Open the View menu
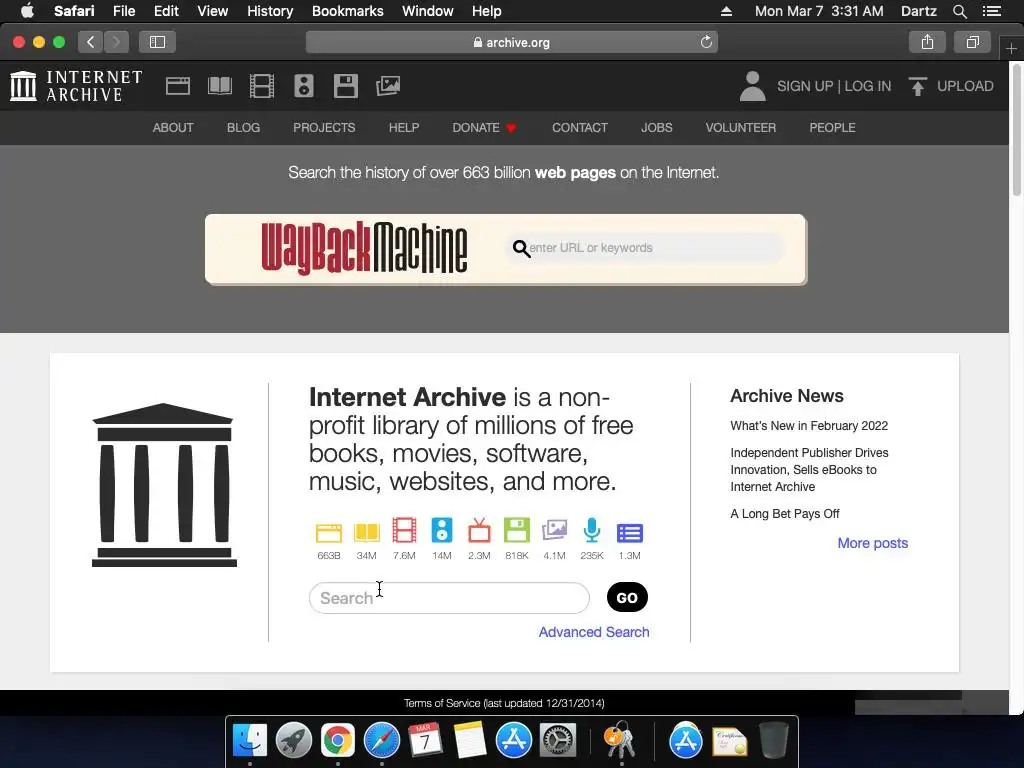The image size is (1024, 768). [x=212, y=11]
